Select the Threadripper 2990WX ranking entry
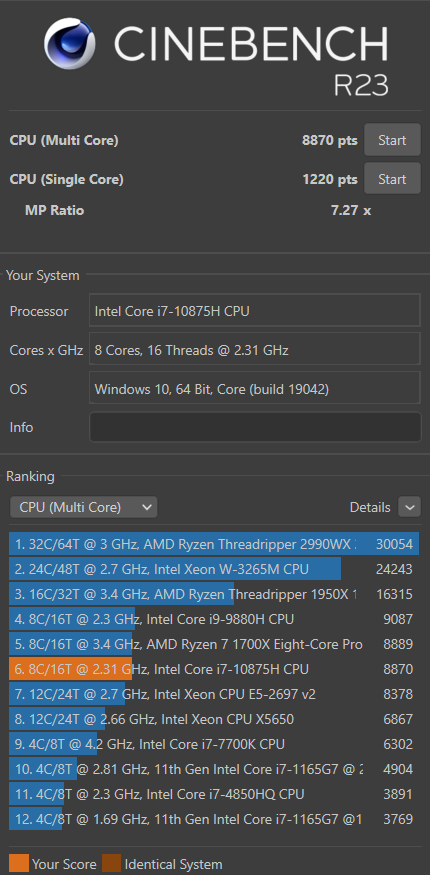The height and width of the screenshot is (875, 430). 214,544
